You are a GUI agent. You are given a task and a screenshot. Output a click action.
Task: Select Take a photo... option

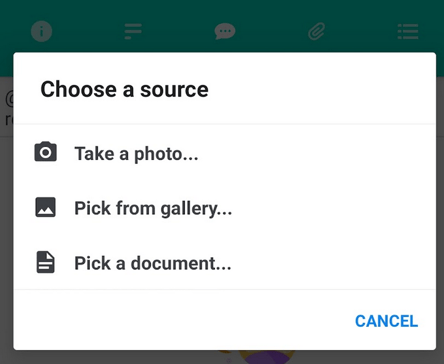225,153
